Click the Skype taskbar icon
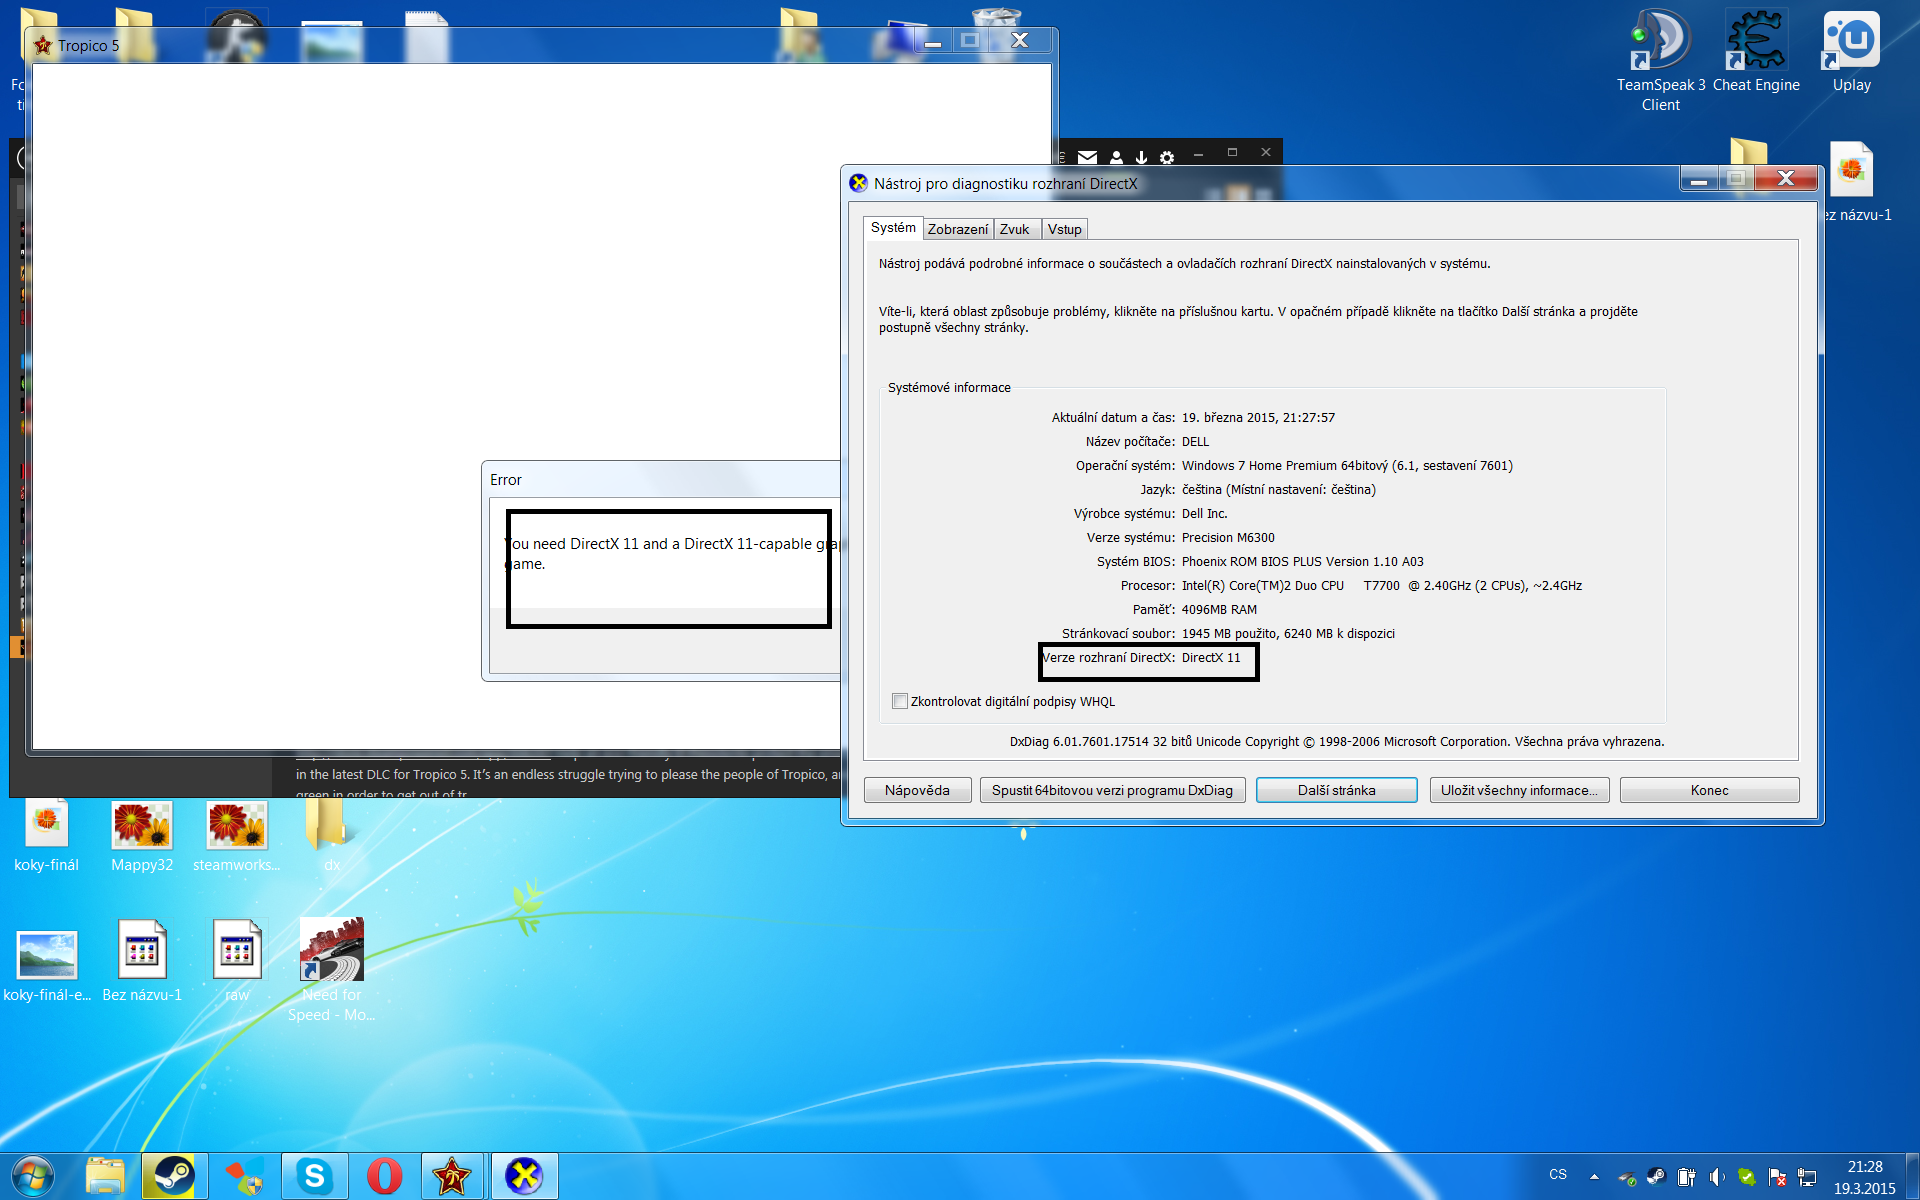This screenshot has width=1920, height=1200. (x=314, y=1176)
